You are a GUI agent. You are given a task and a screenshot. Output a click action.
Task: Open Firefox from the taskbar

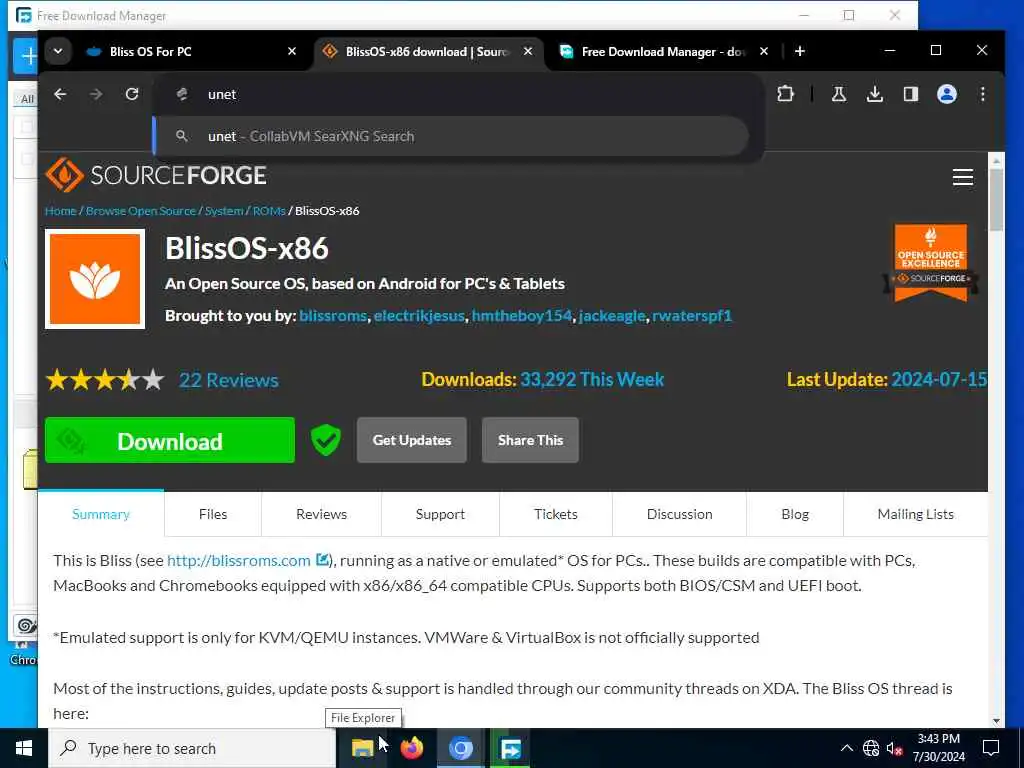click(x=411, y=748)
